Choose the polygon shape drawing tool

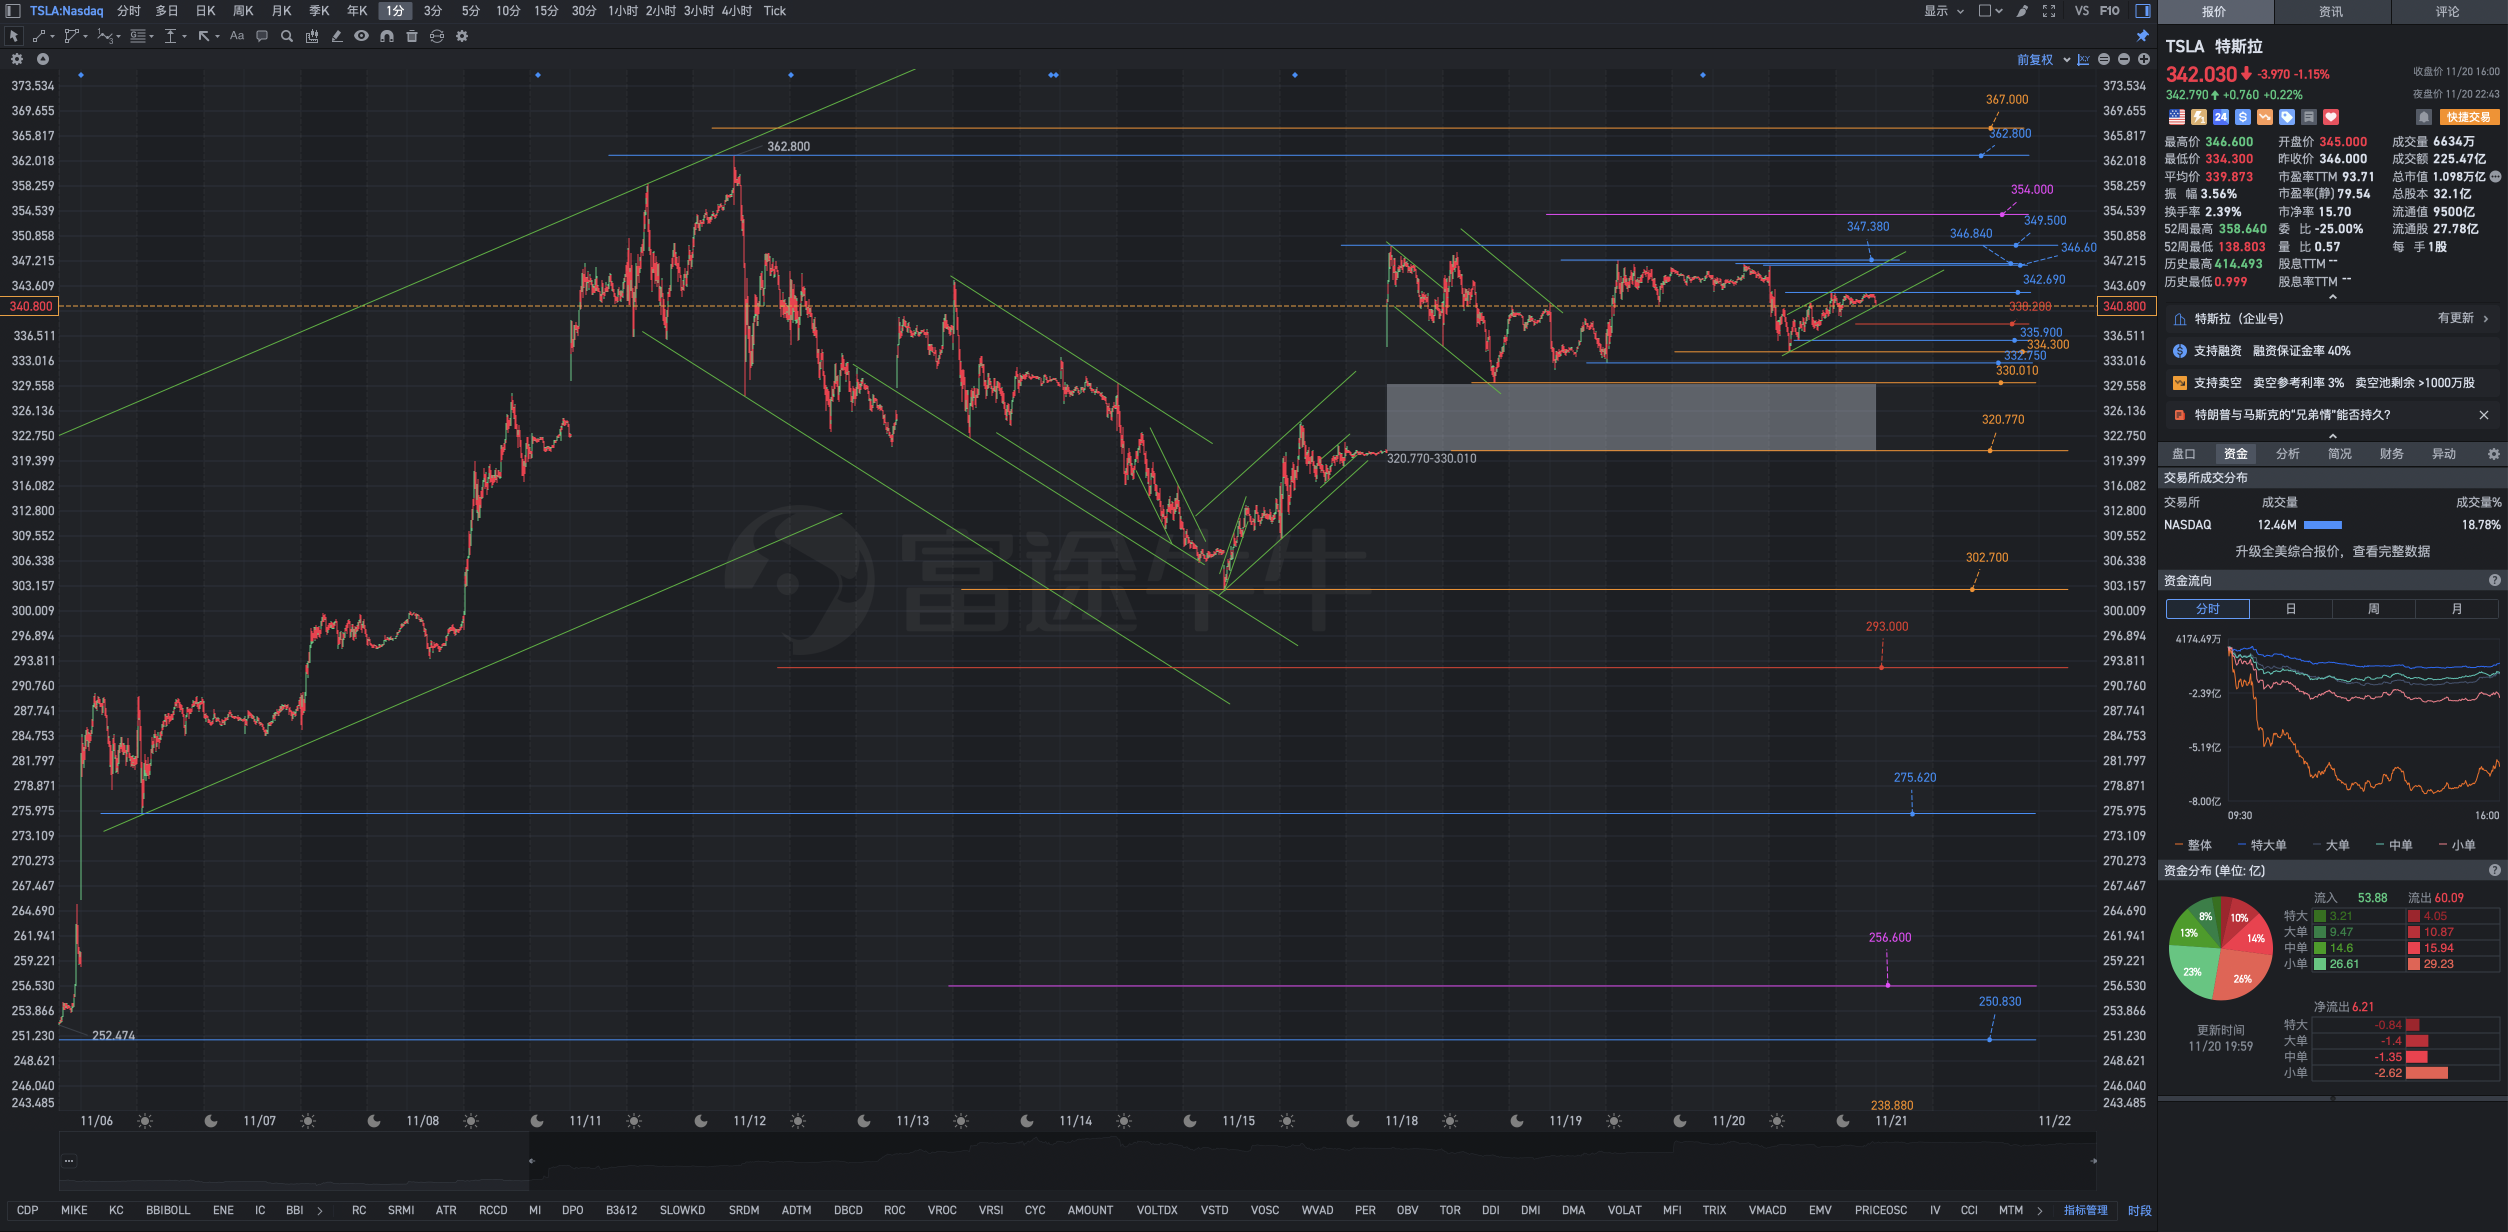tap(71, 36)
